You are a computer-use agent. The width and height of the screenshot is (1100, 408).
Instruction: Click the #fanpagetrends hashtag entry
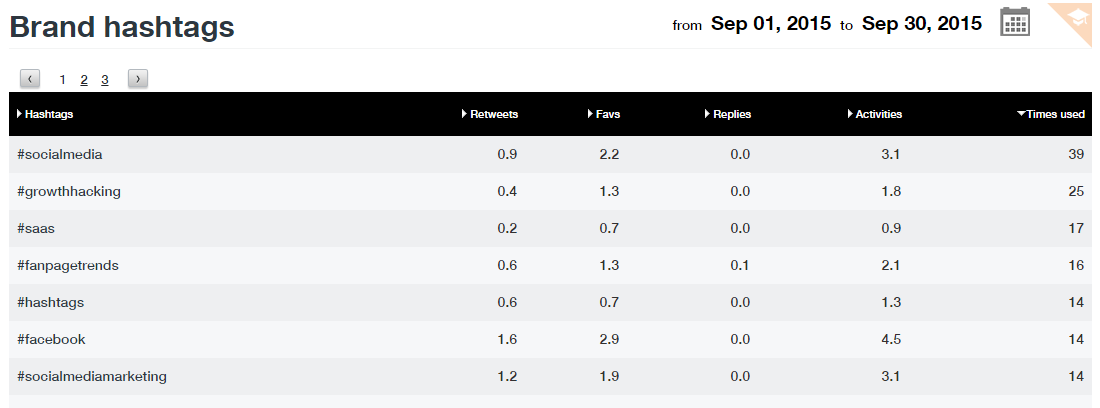coord(68,266)
